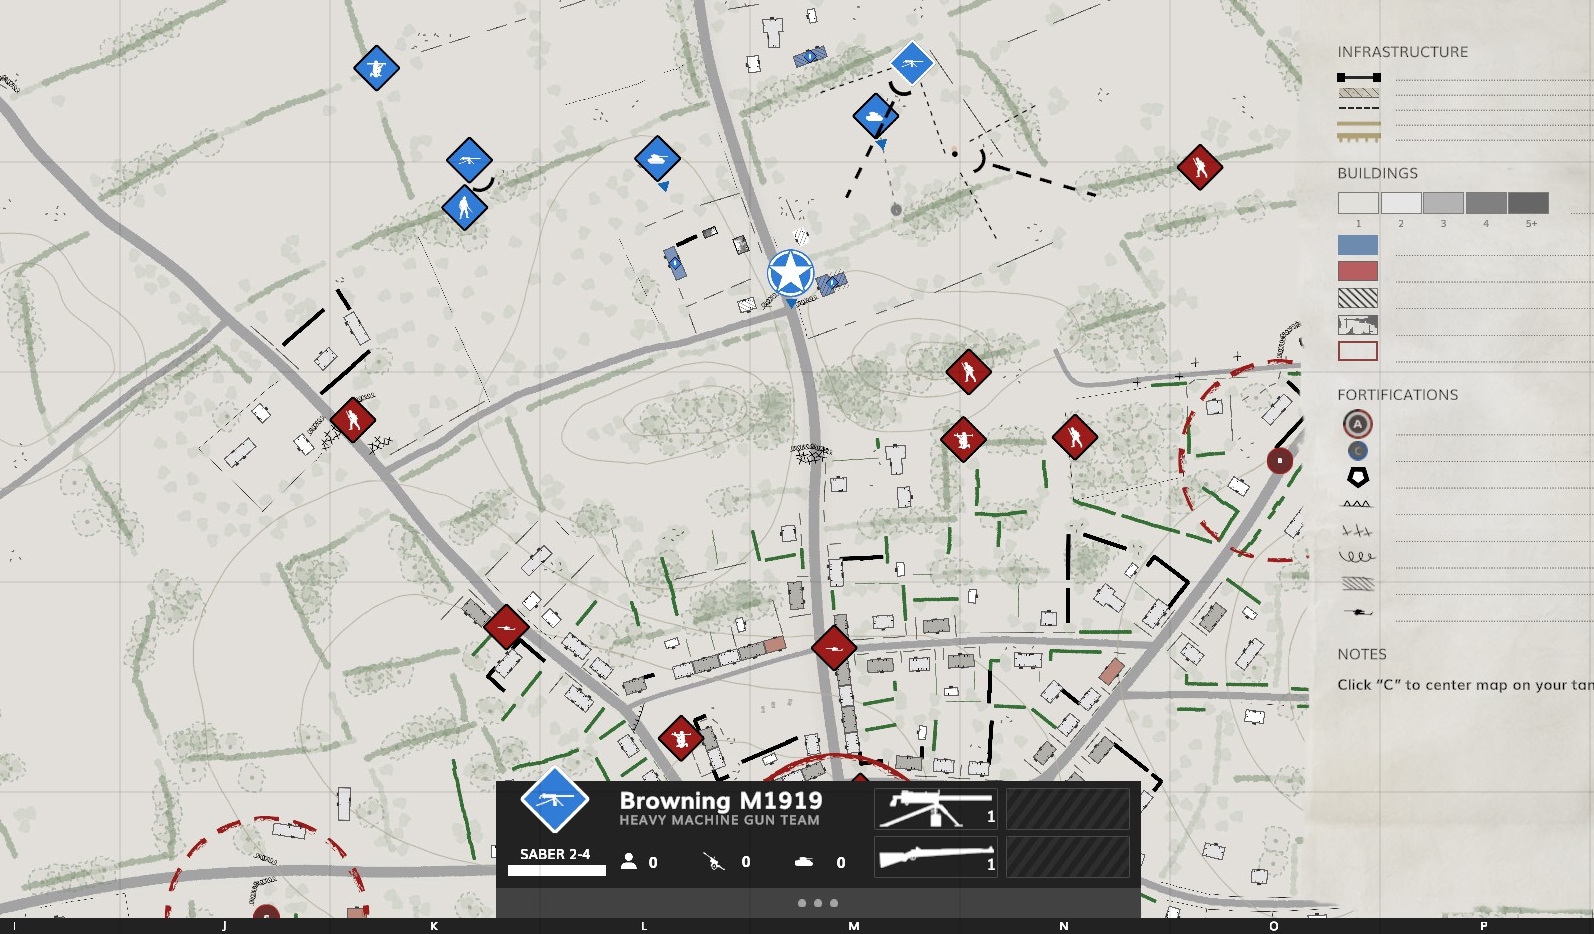Click the red enemy gun marker at the town crossroads

[x=833, y=648]
